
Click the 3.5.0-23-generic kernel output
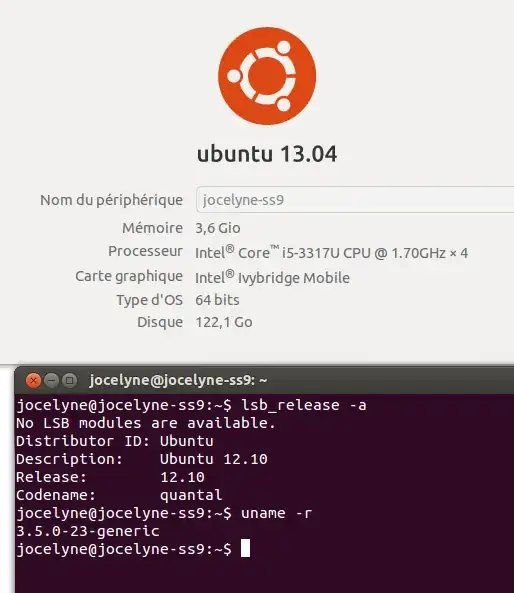pos(88,531)
